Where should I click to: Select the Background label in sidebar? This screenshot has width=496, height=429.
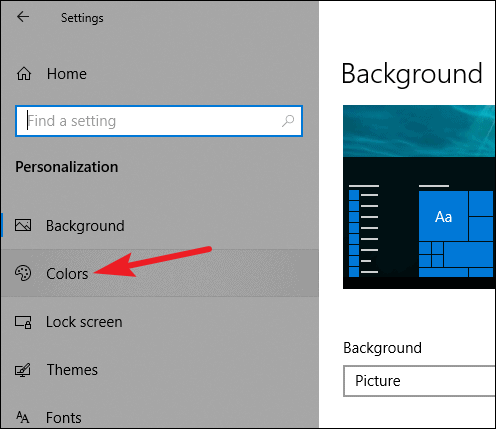[85, 226]
